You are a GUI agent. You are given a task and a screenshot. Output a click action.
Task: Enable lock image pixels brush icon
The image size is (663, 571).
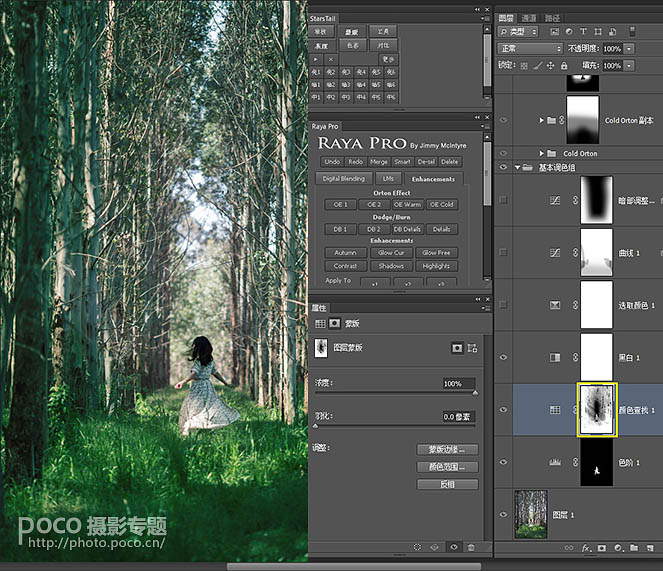(x=537, y=66)
